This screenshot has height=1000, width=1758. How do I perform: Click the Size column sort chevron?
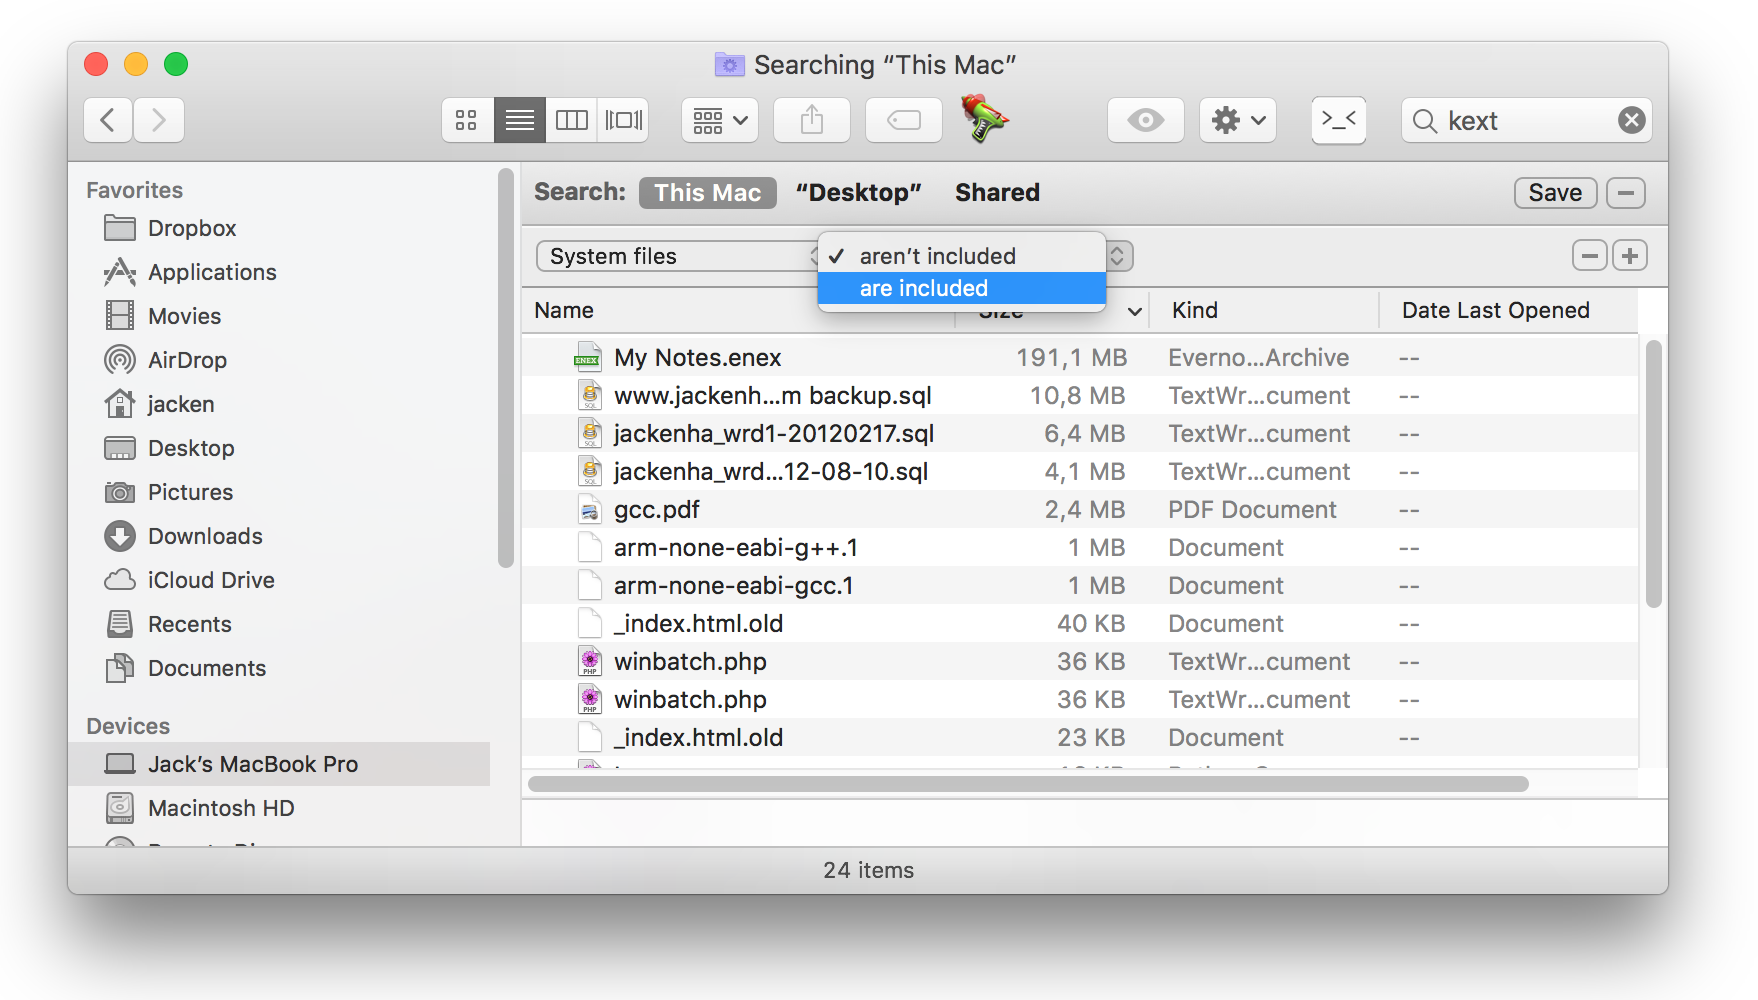tap(1135, 311)
